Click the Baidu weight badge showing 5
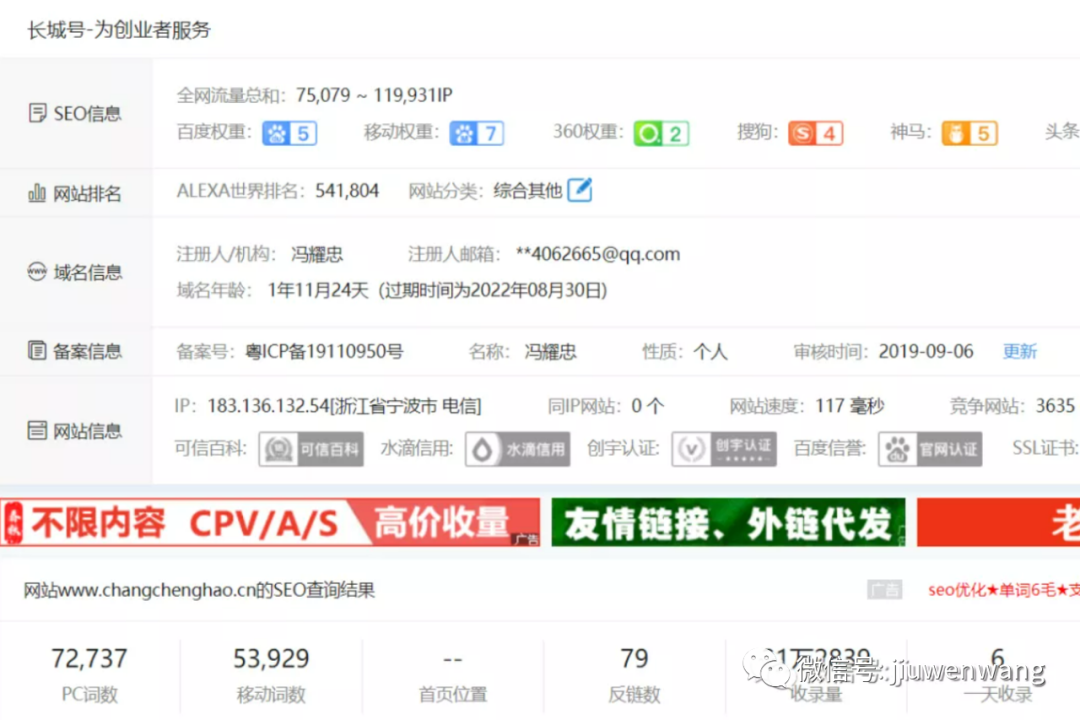This screenshot has height=720, width=1080. pos(289,132)
